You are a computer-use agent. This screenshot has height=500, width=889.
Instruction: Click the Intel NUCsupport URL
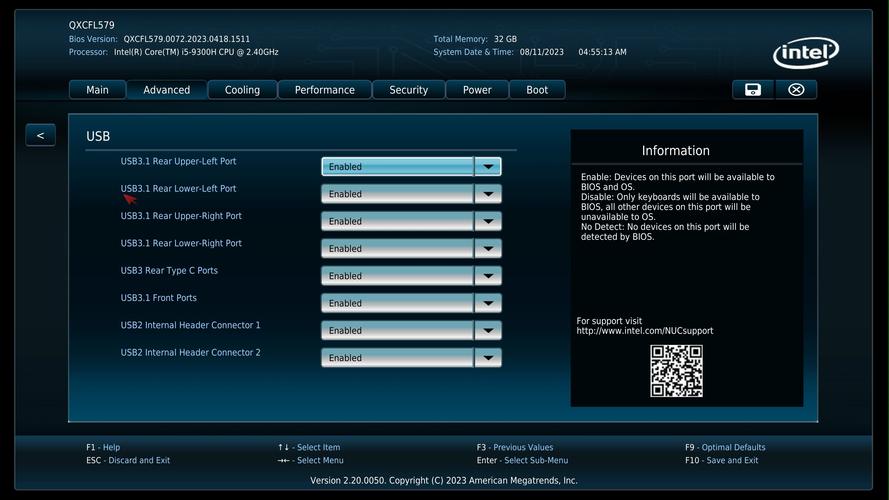pos(645,331)
